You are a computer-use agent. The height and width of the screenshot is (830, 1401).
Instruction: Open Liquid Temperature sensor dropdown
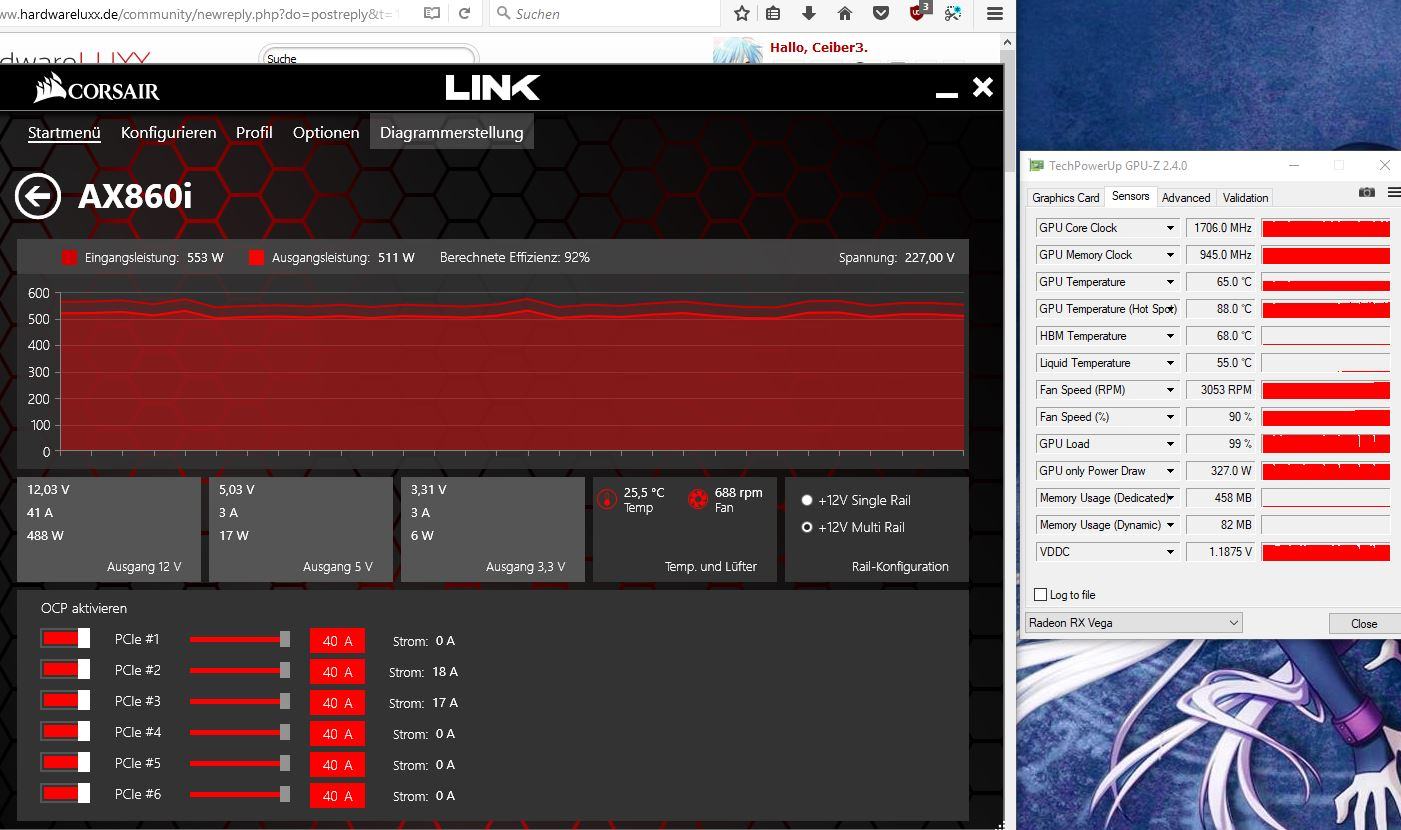click(1170, 363)
